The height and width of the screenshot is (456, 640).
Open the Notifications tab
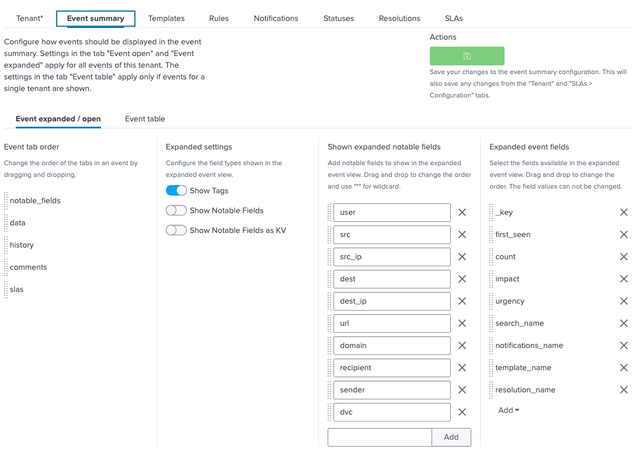click(x=276, y=18)
